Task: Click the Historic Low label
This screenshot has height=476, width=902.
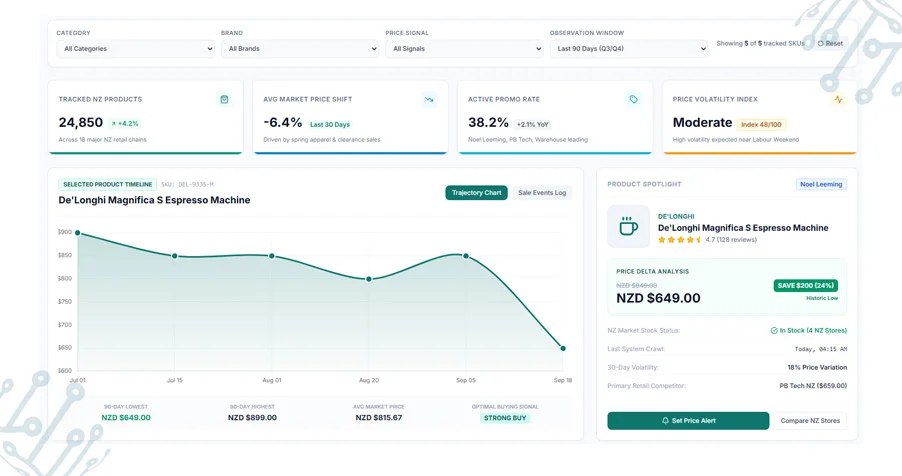Action: pos(822,298)
